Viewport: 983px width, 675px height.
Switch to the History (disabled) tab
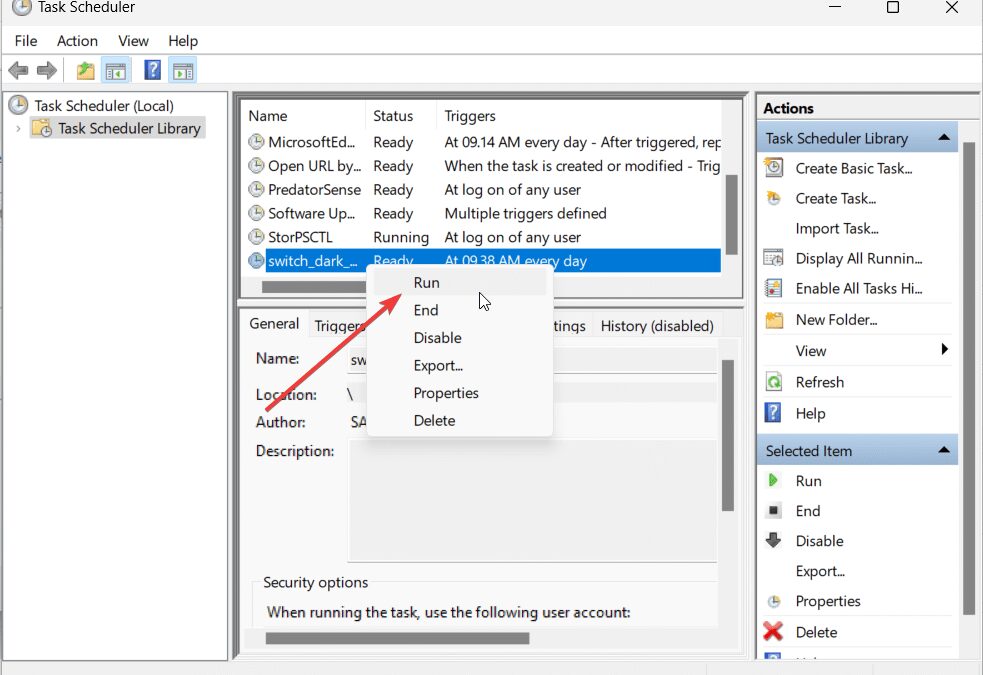[x=656, y=325]
